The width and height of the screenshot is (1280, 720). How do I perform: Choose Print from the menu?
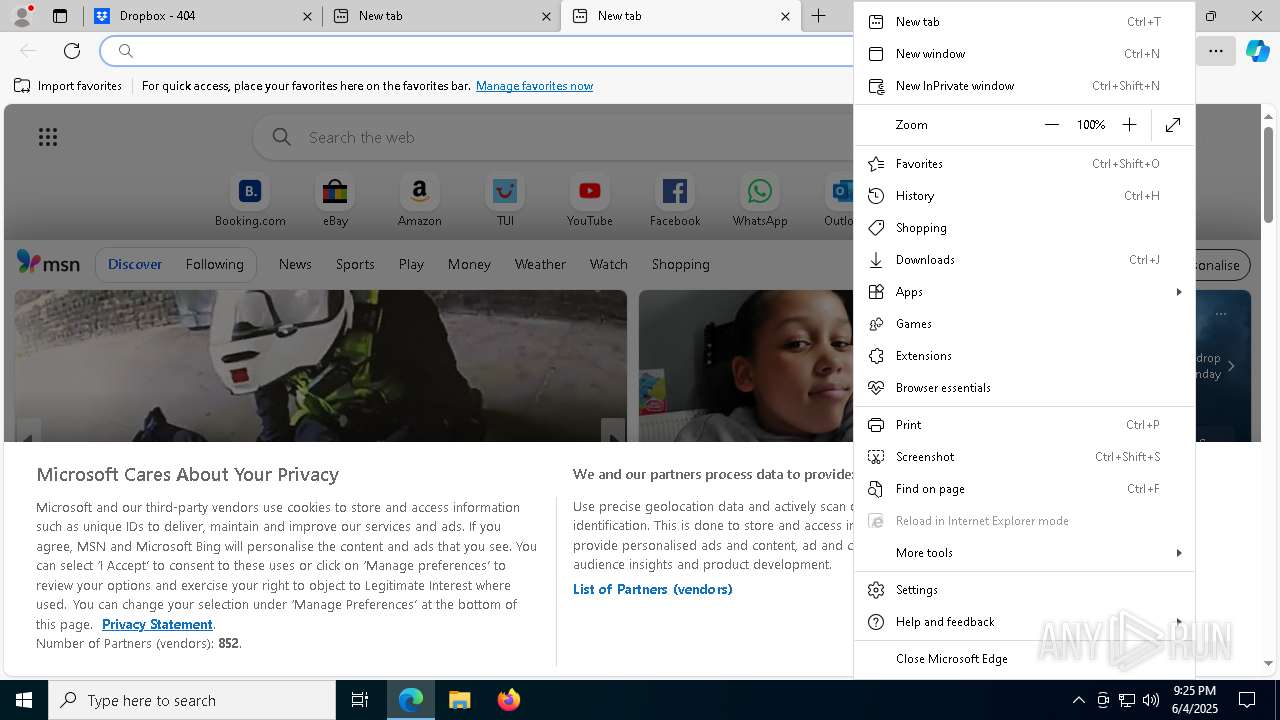coord(1025,425)
